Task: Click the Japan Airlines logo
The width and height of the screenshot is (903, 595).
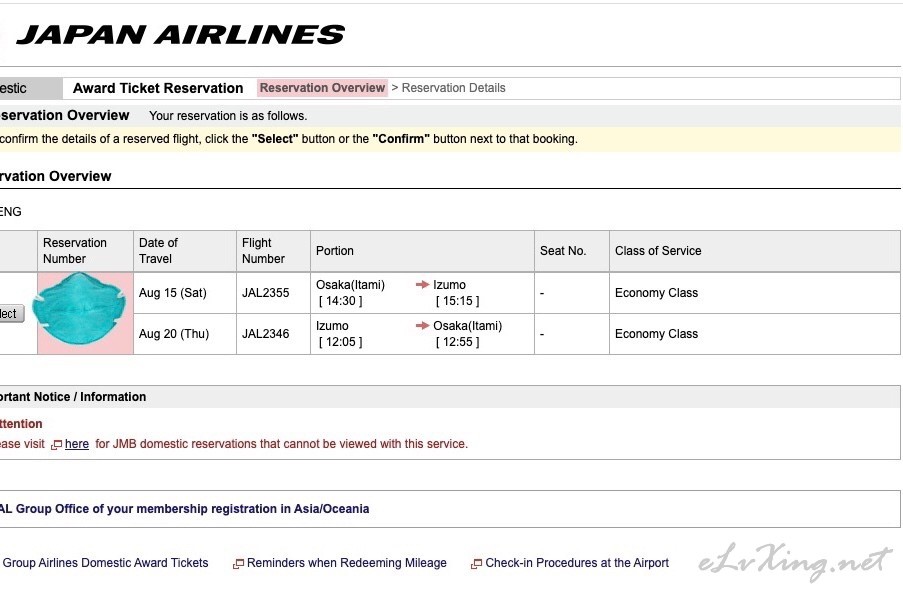Action: point(180,35)
